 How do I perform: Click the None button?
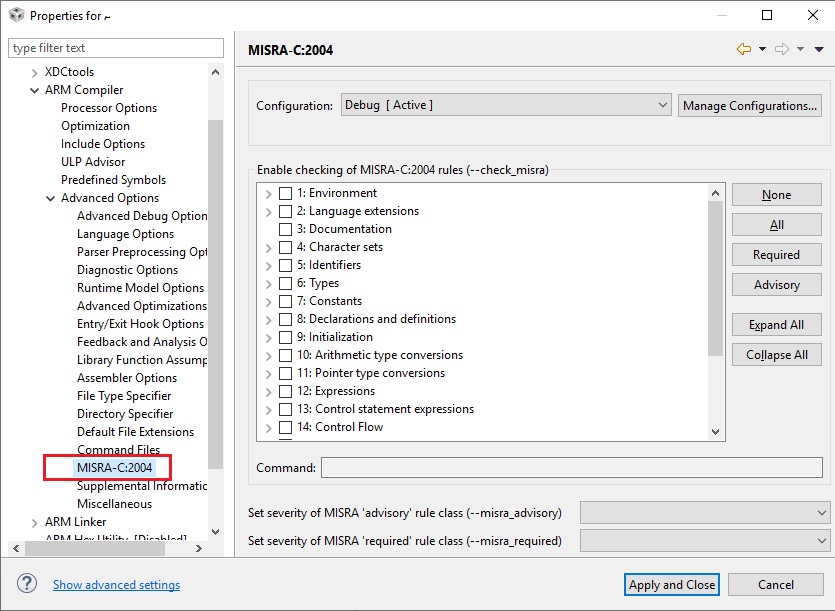click(776, 195)
